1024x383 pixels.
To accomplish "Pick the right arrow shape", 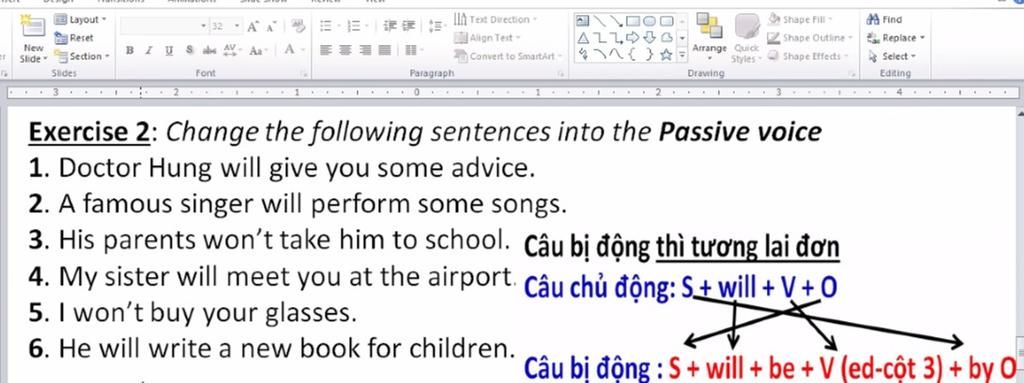I will (x=633, y=37).
